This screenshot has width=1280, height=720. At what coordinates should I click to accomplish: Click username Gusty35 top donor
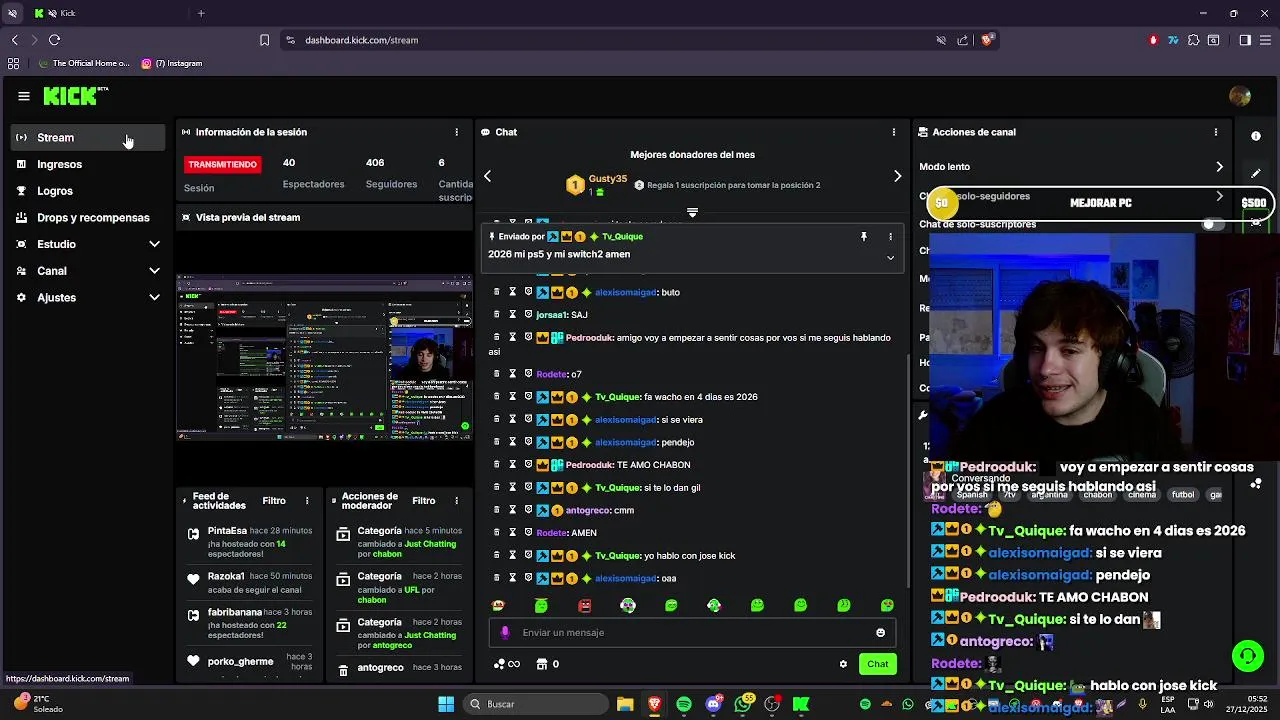pyautogui.click(x=608, y=179)
